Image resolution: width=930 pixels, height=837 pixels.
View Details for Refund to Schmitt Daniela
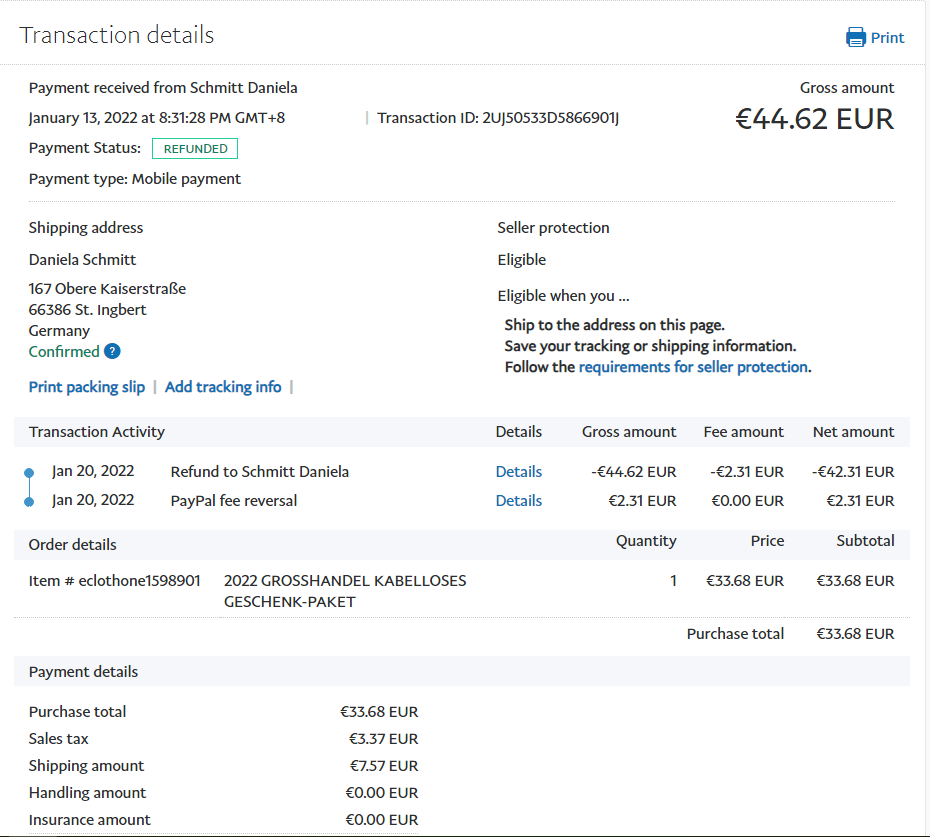[519, 472]
